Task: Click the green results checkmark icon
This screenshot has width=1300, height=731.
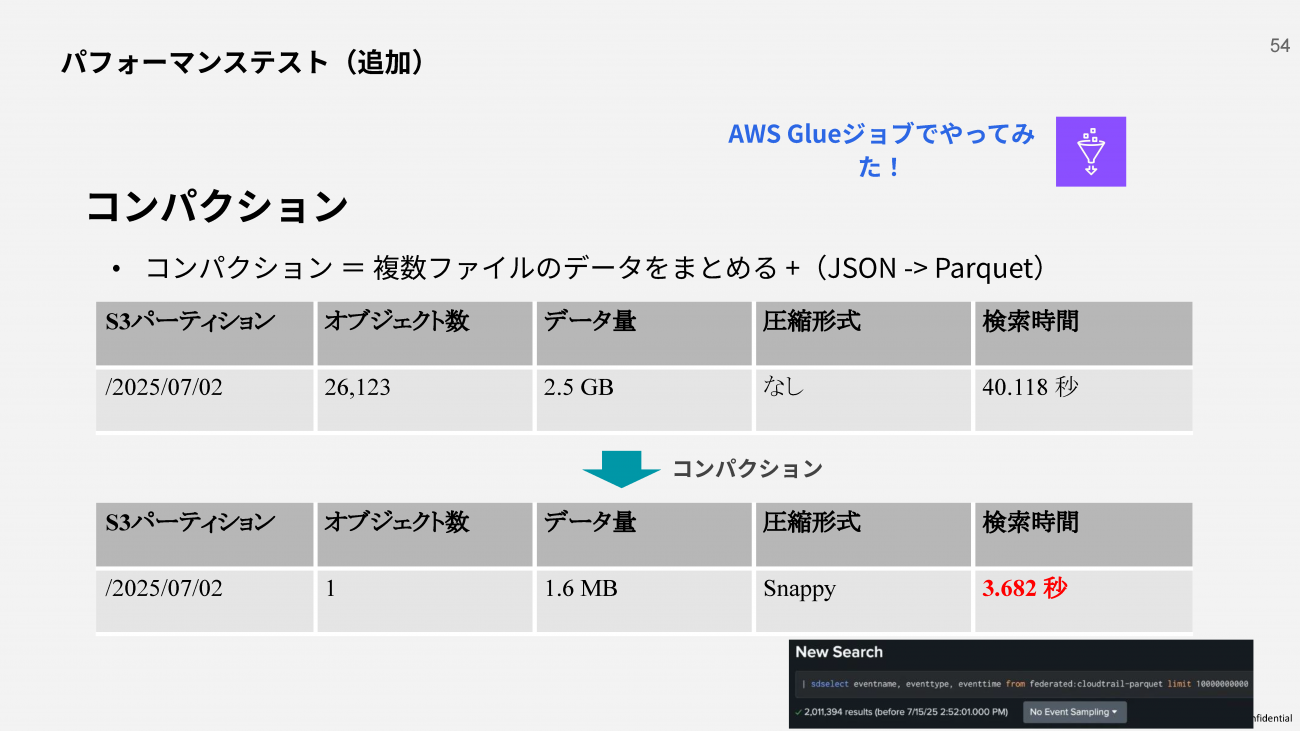Action: pyautogui.click(x=798, y=712)
